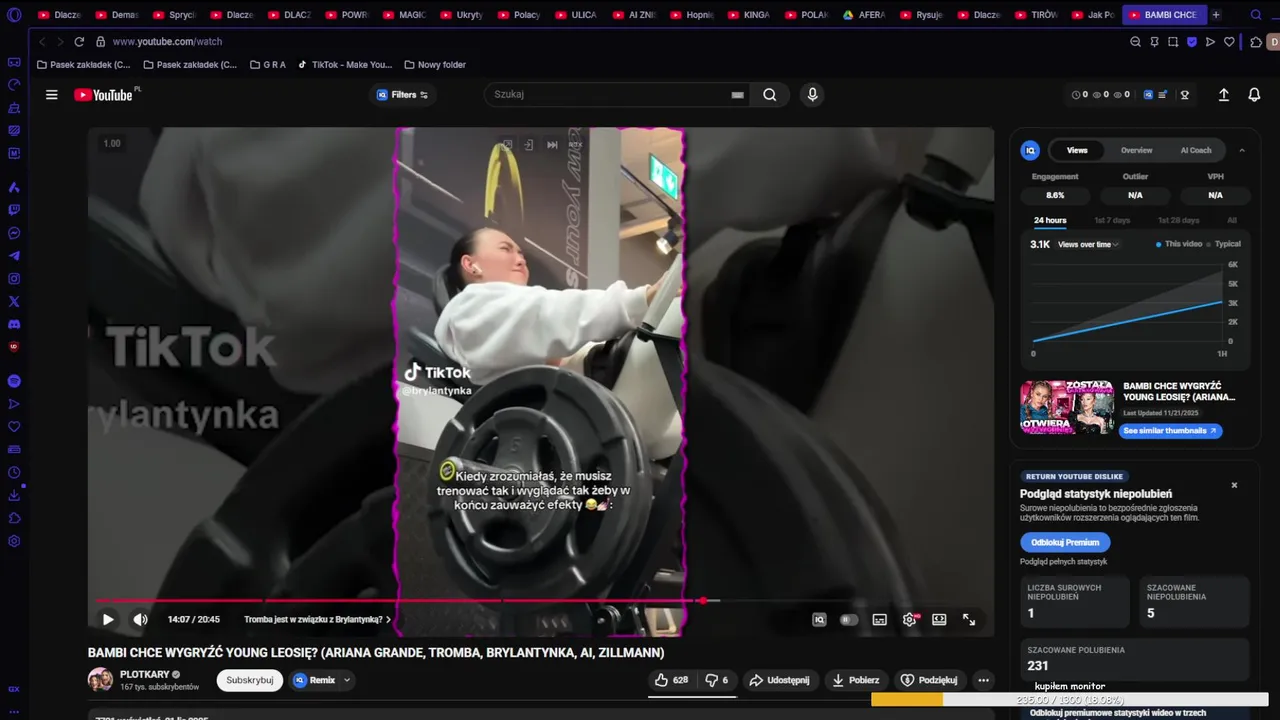Select the 'All' range tab
This screenshot has width=1280, height=720.
click(1232, 220)
